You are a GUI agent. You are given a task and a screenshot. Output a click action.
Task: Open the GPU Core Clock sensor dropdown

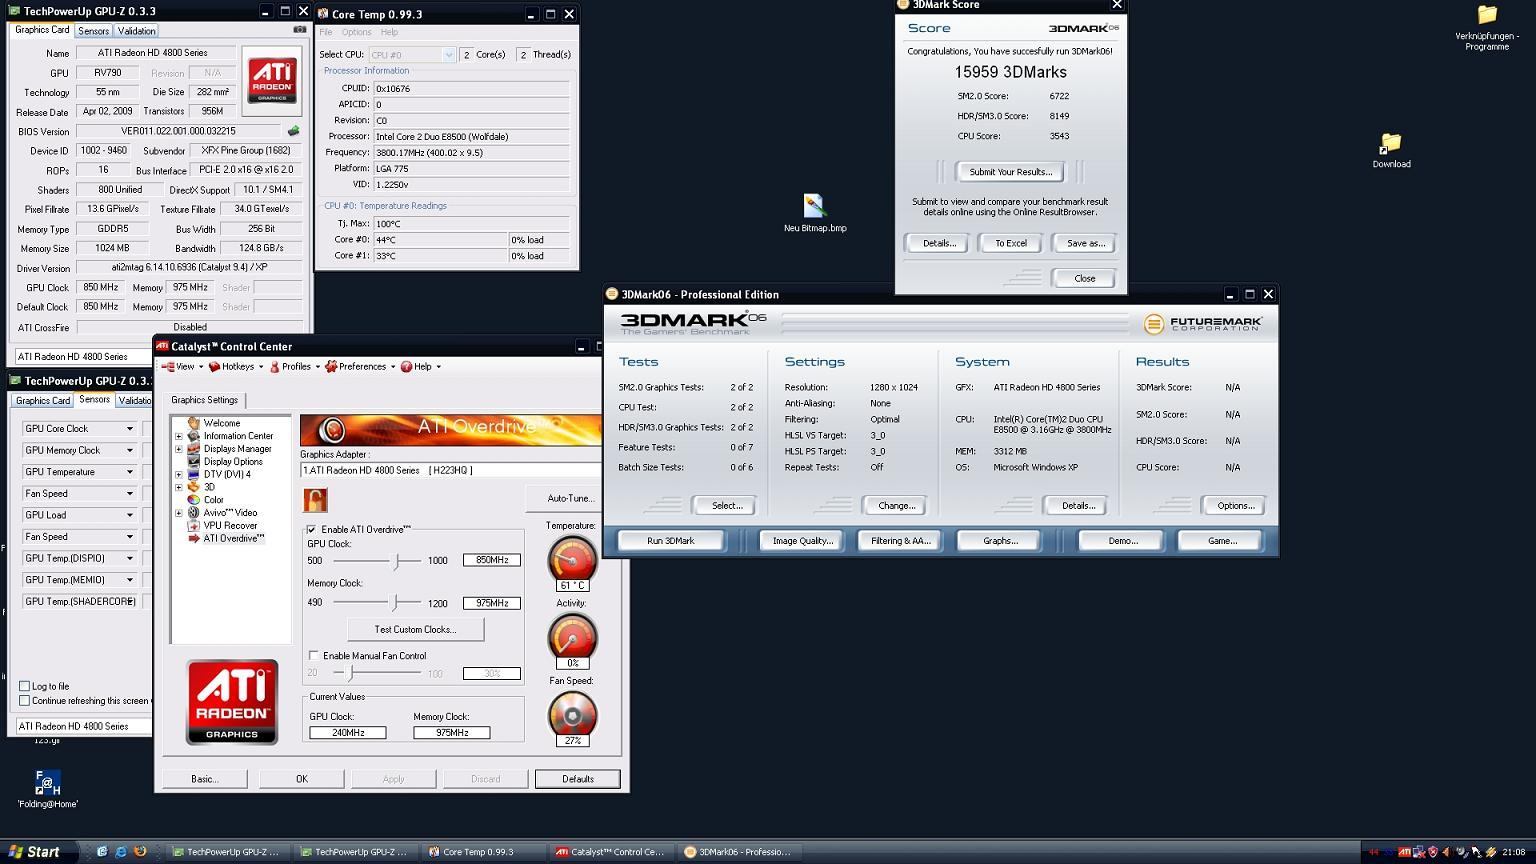[129, 429]
